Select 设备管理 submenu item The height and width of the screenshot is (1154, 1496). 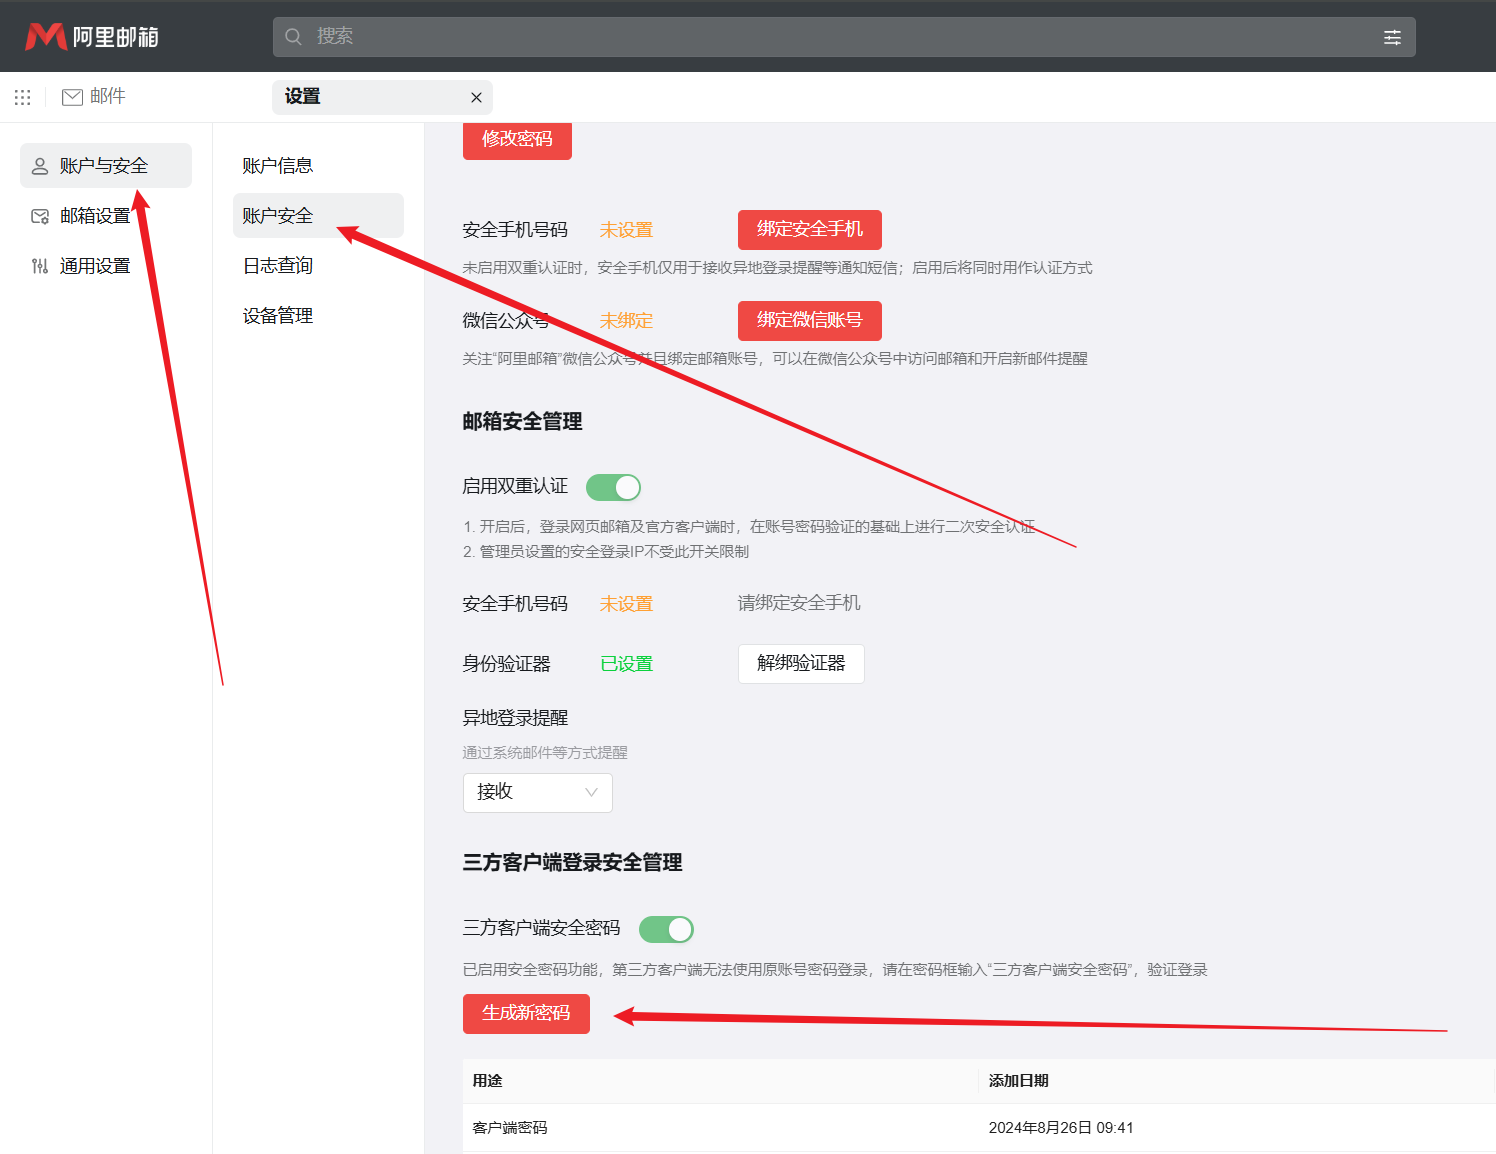click(x=278, y=316)
